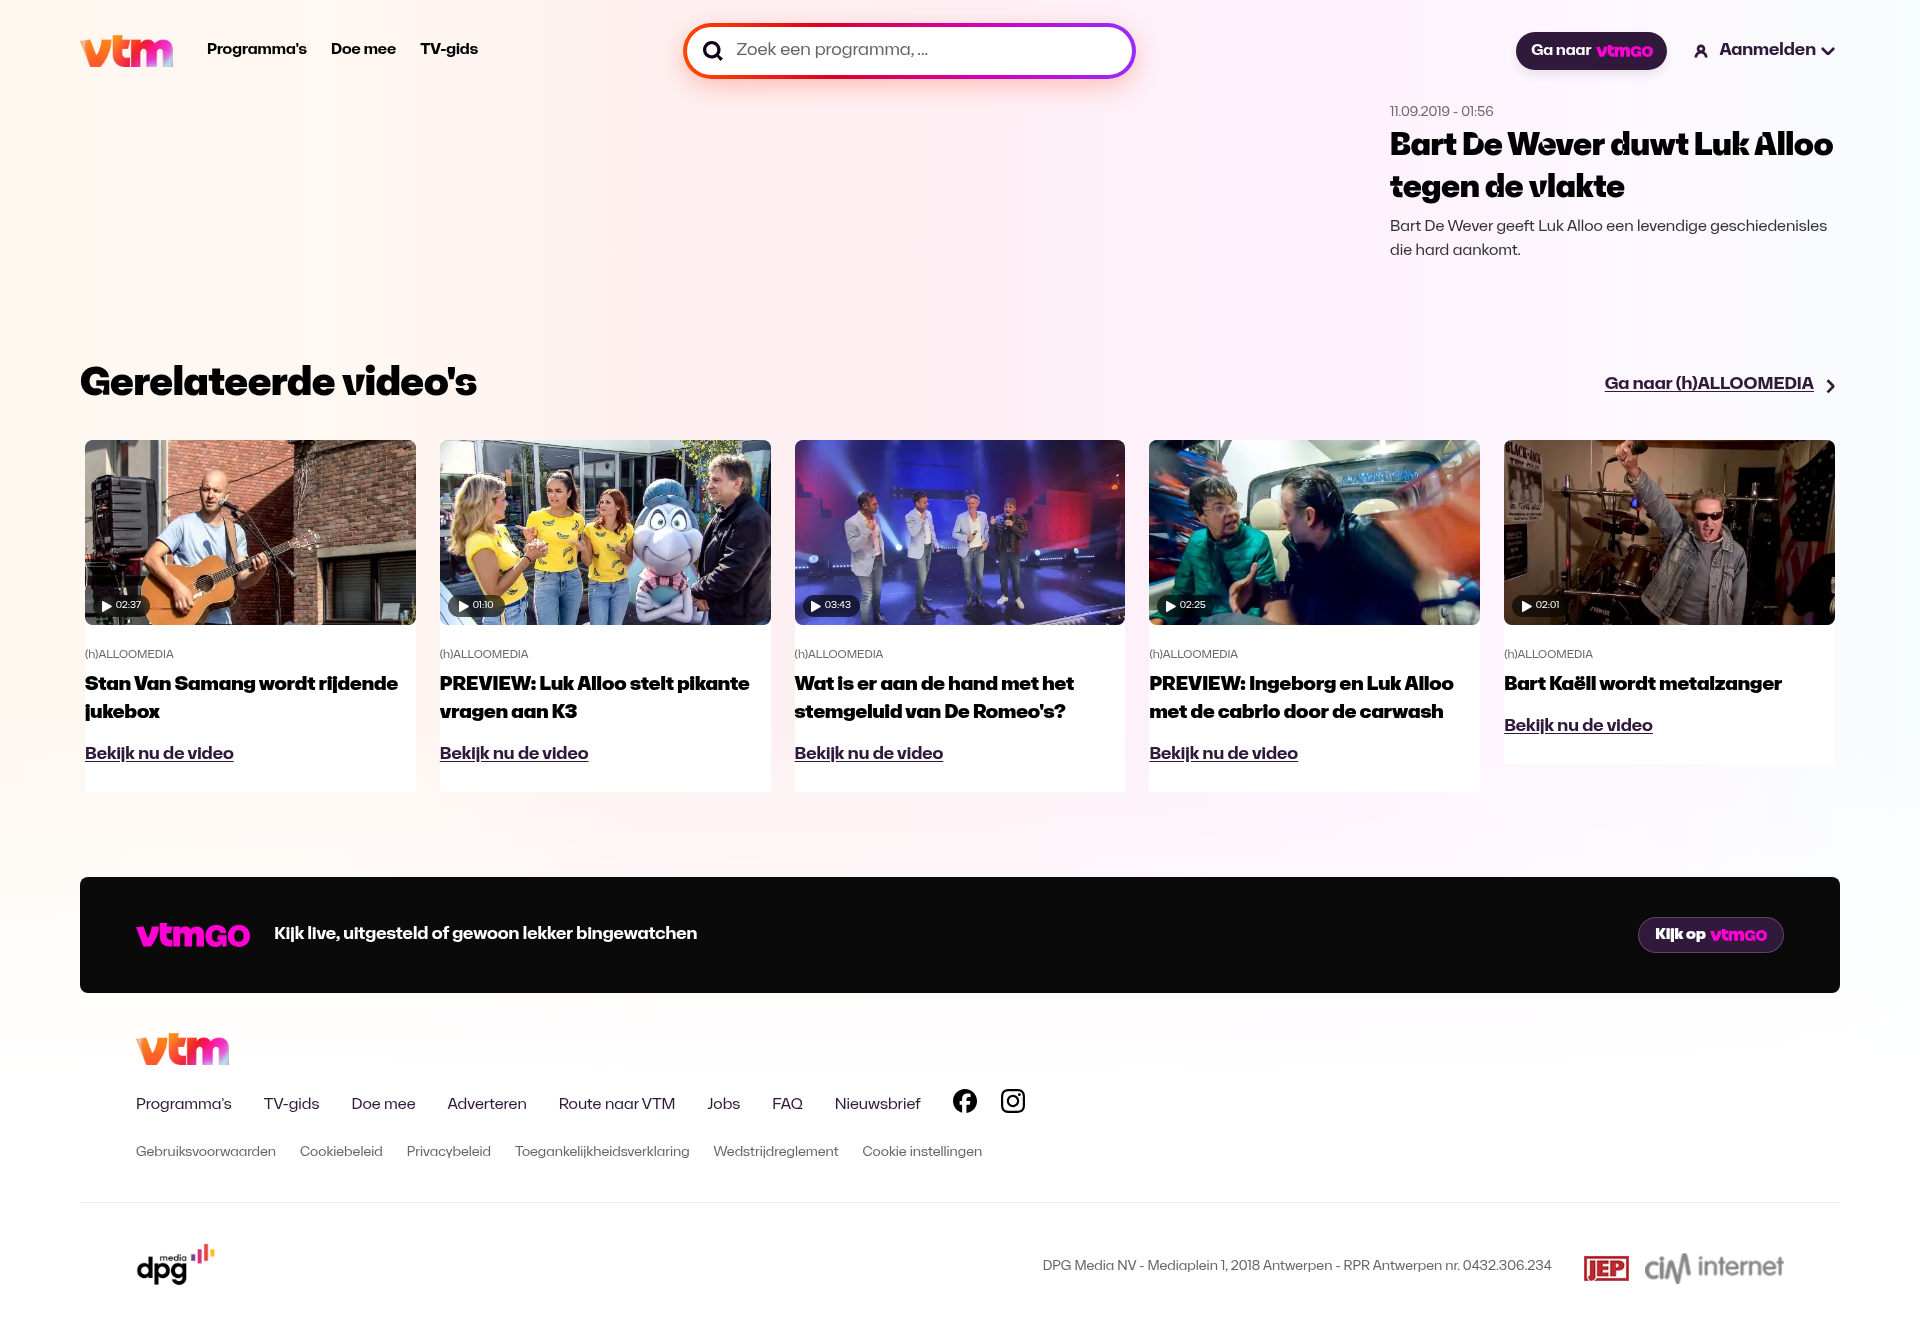Click the VTM logo in header
Image resolution: width=1920 pixels, height=1332 pixels.
click(x=126, y=50)
